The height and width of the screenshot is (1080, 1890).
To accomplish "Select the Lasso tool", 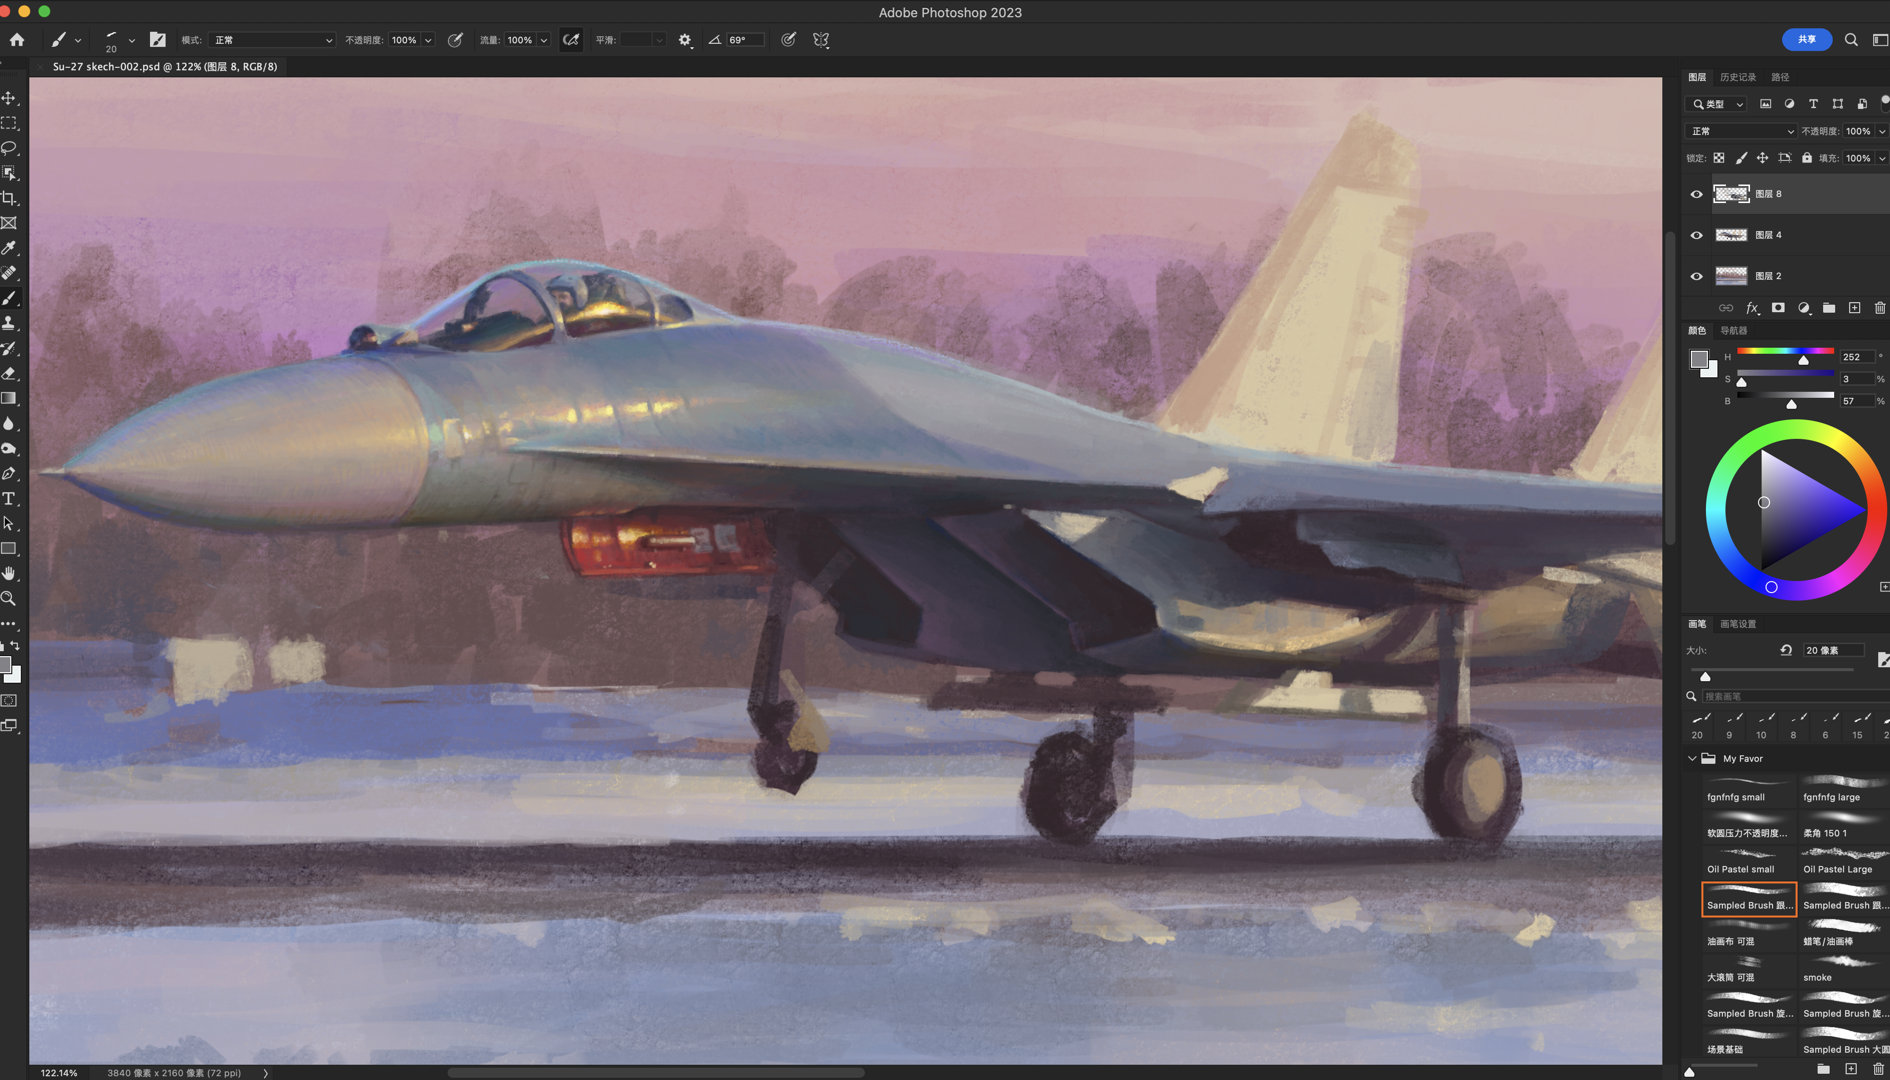I will [9, 148].
